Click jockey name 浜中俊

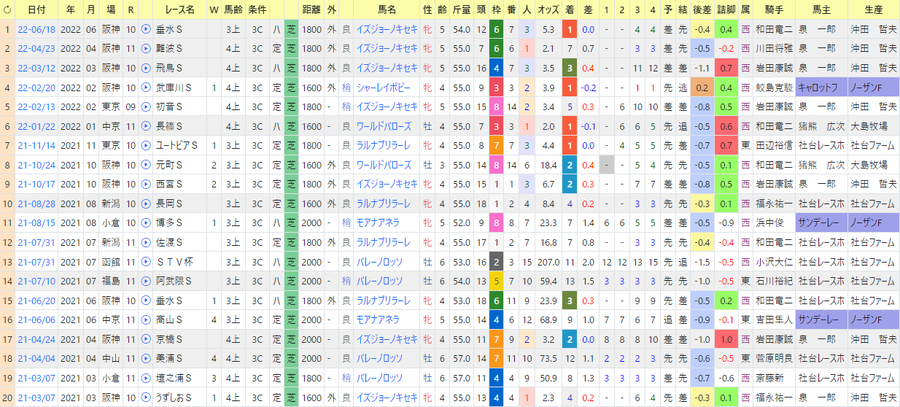[769, 223]
